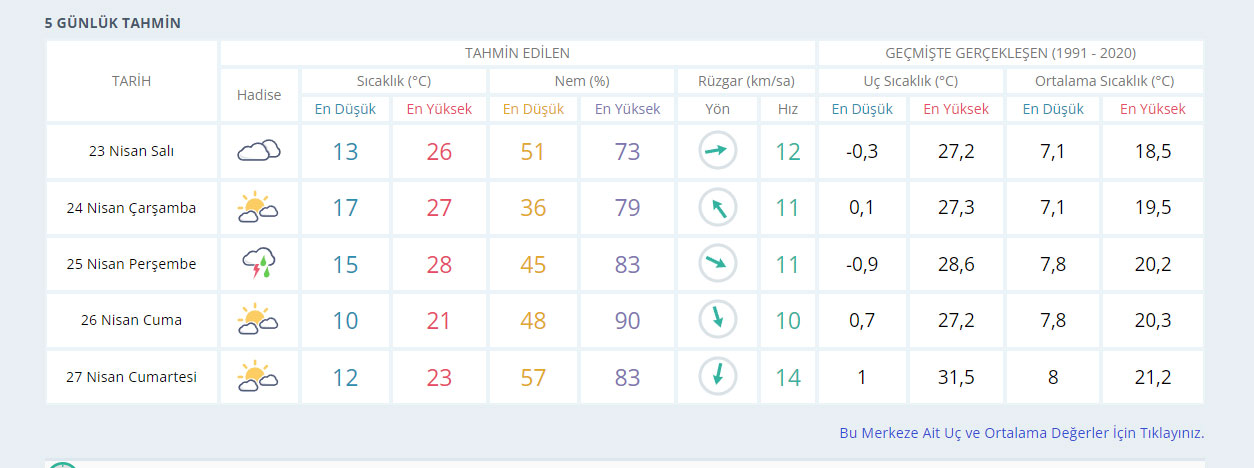Image resolution: width=1254 pixels, height=468 pixels.
Task: Click the cloudy weather icon for 23 Nisan Salı
Action: tap(258, 151)
